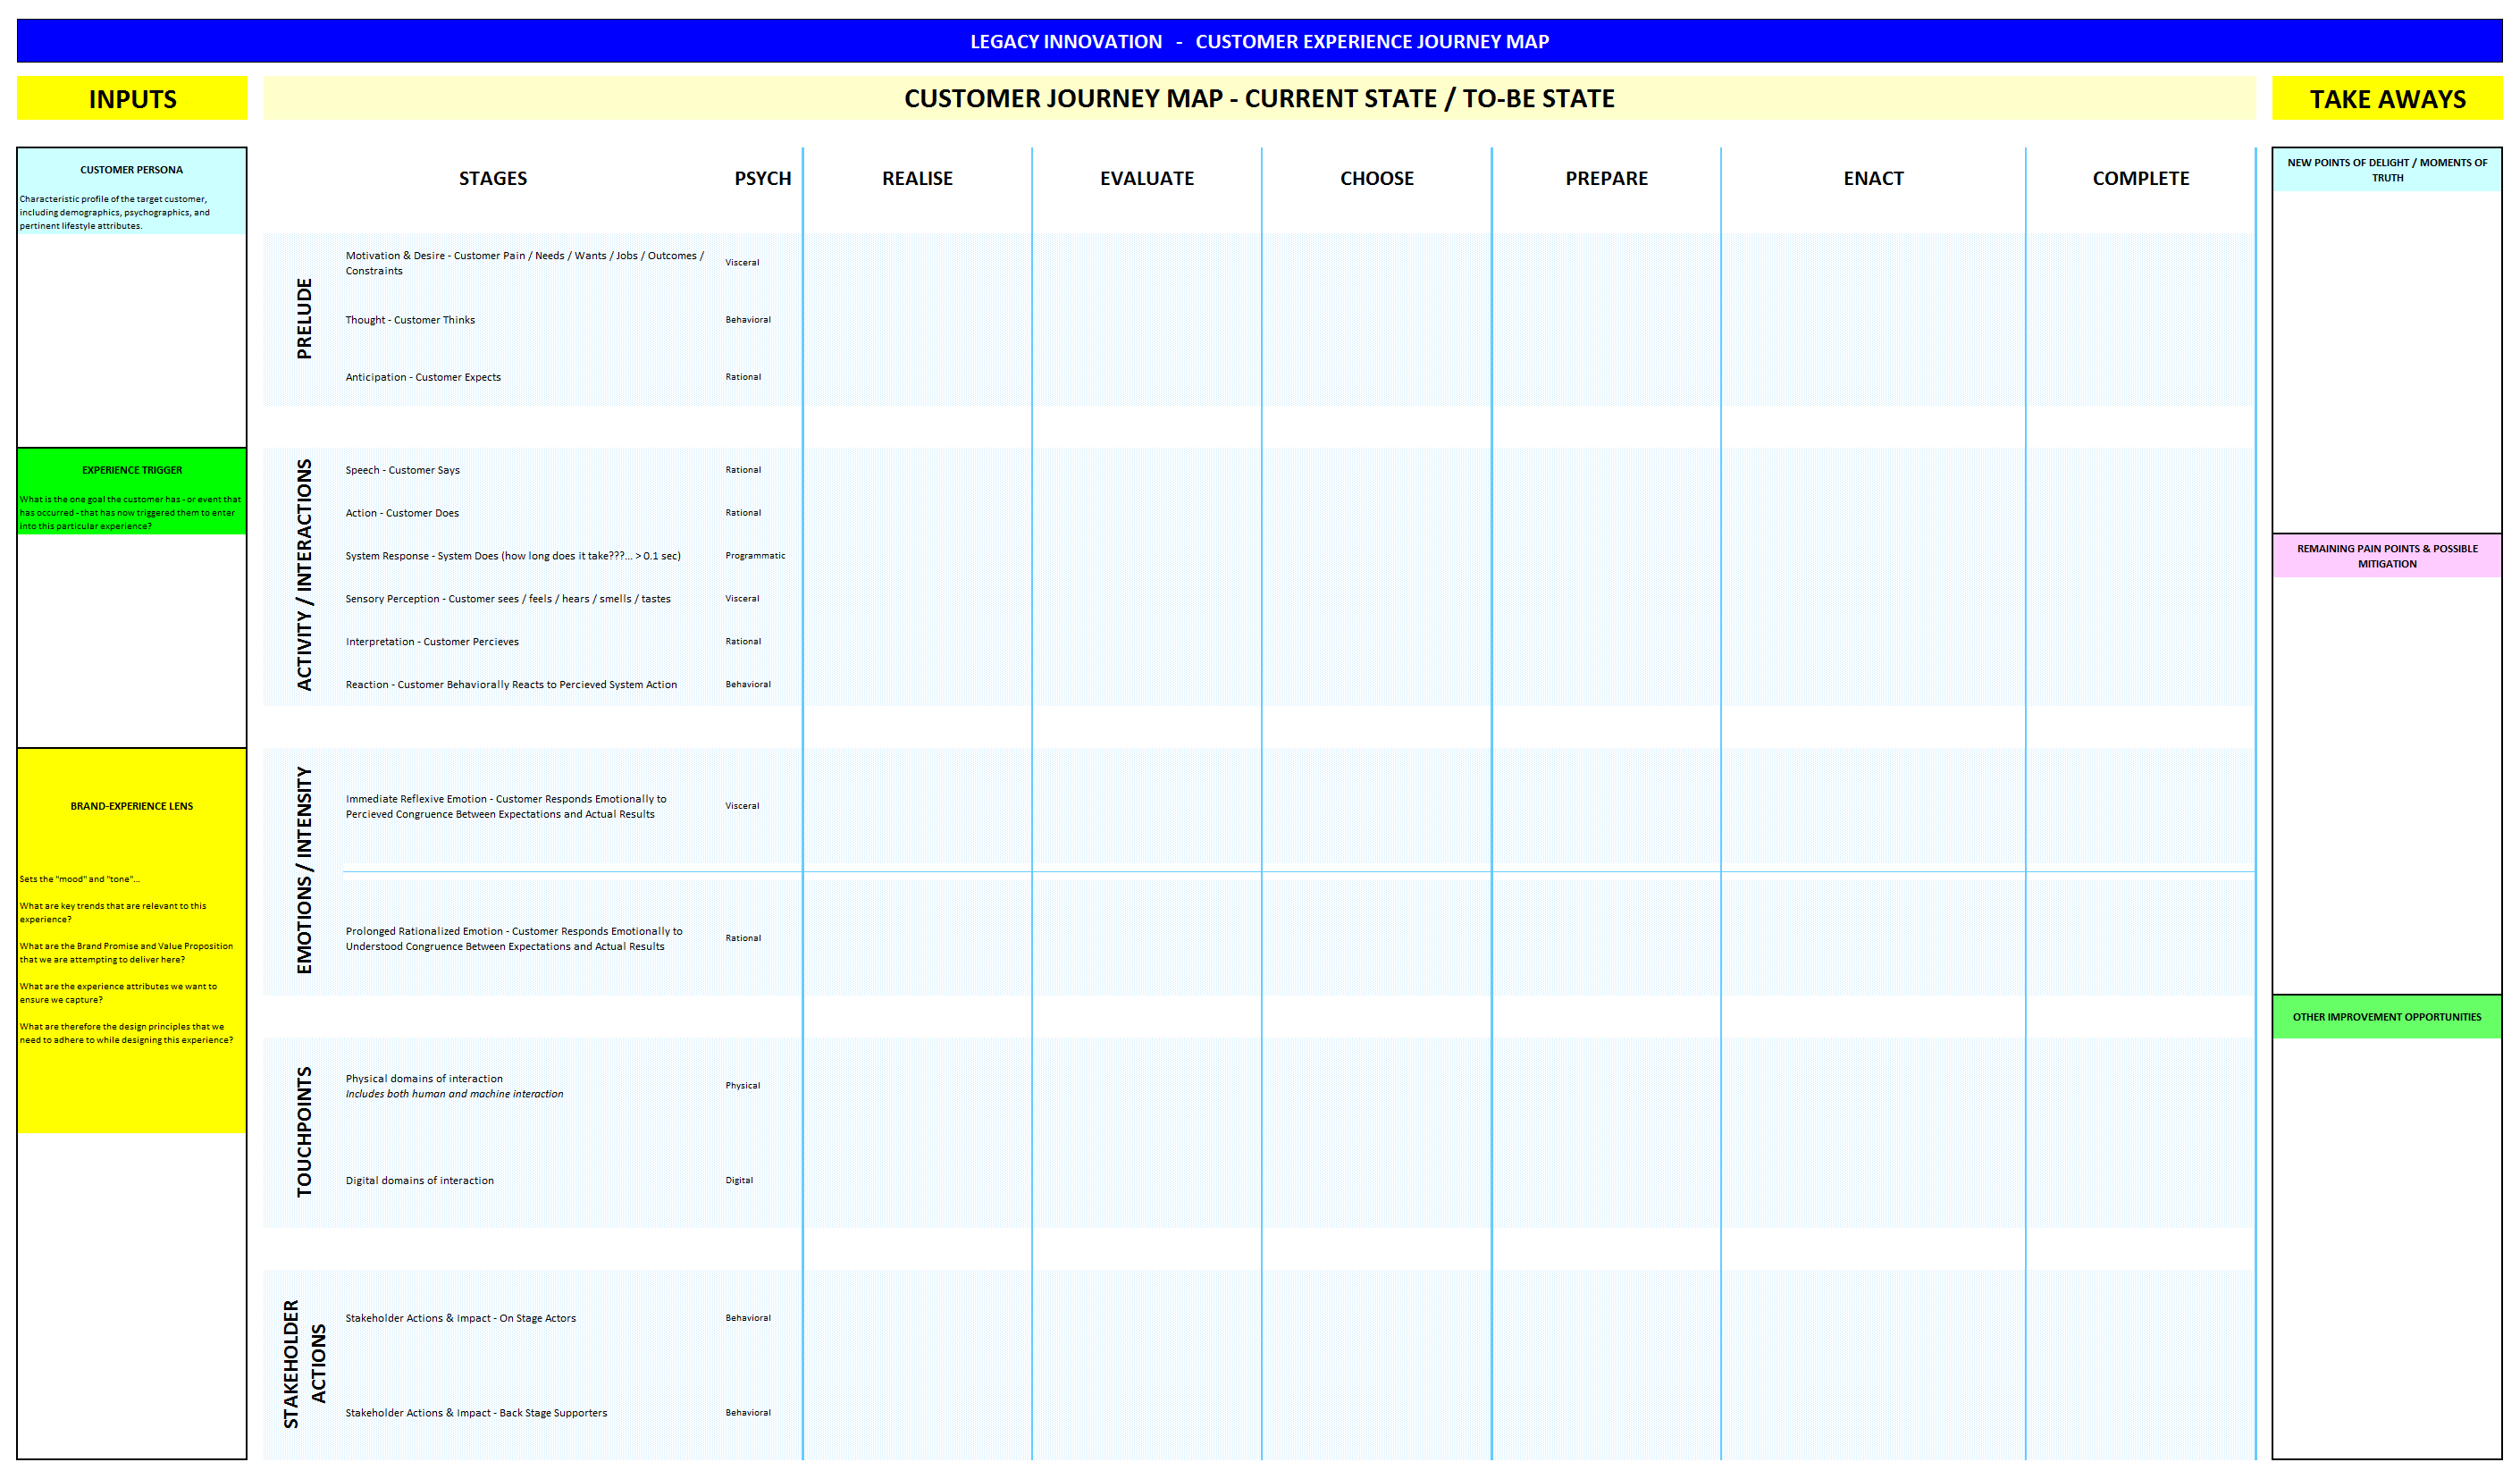2520x1479 pixels.
Task: Select Digital domains of interaction row
Action: (x=532, y=1180)
